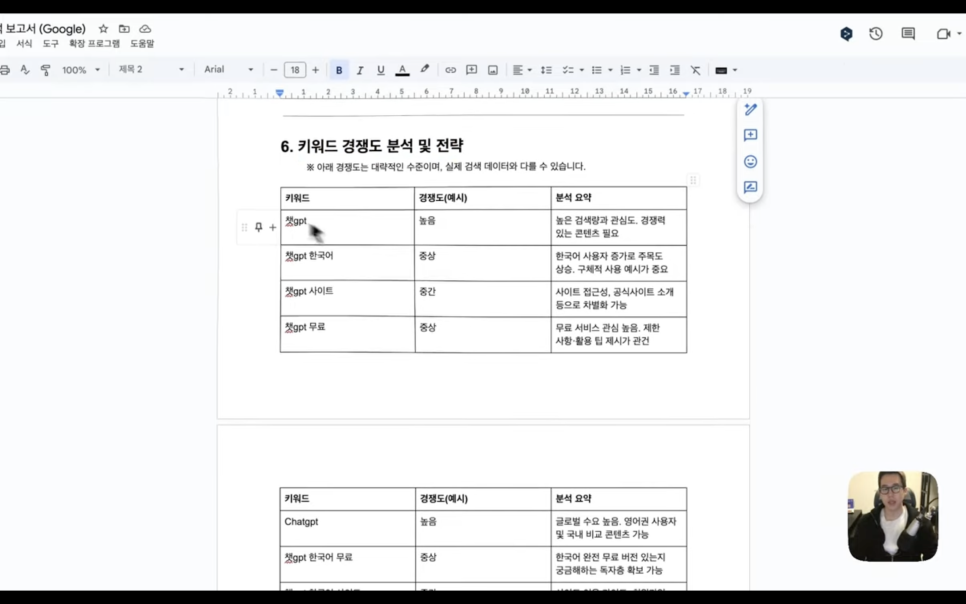Click the add emoji reaction icon
966x604 pixels.
(750, 161)
